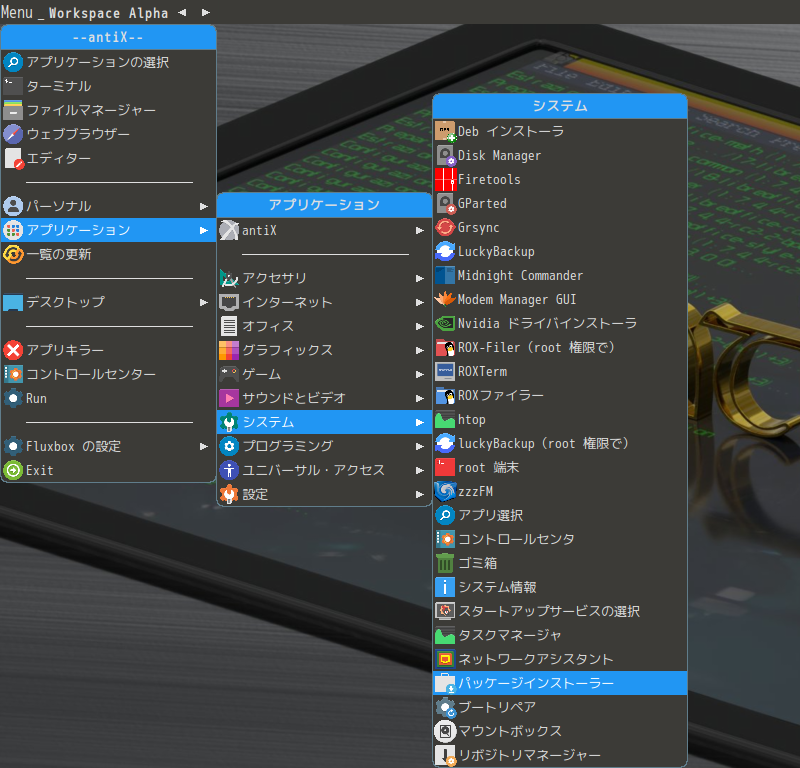Click the LuckyBackup cloud icon

click(x=445, y=251)
